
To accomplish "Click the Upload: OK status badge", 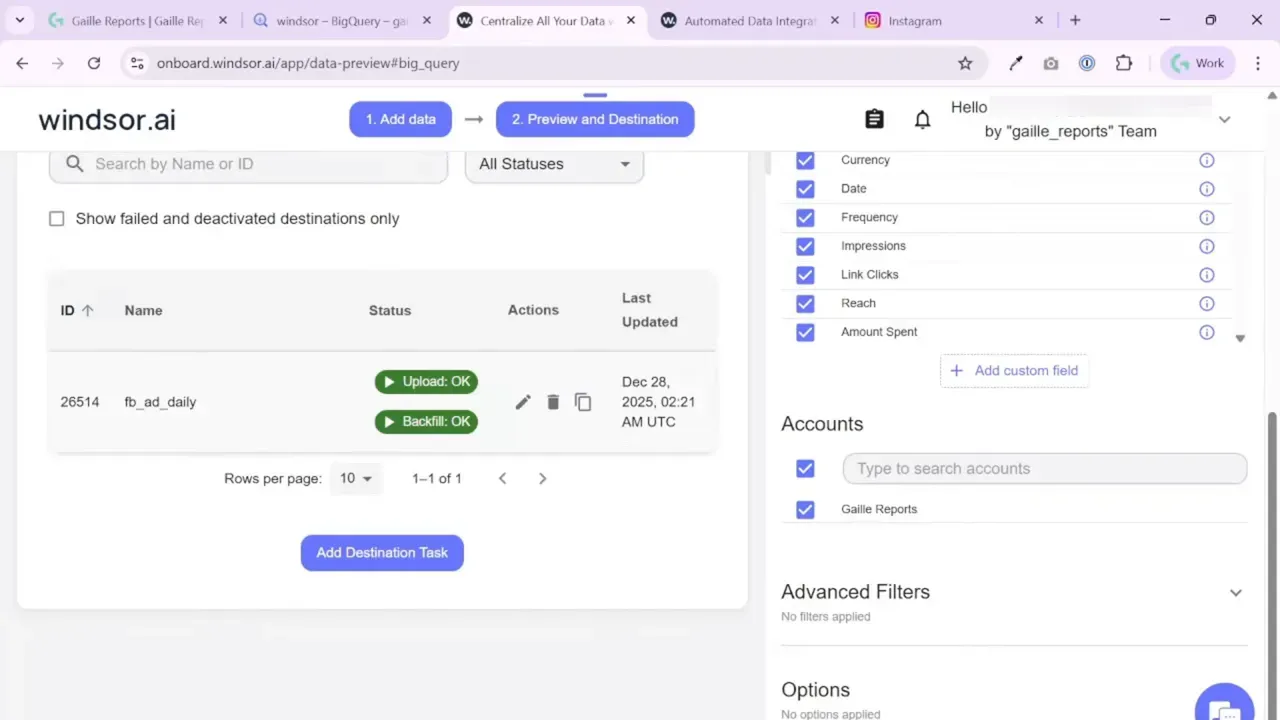I will coord(426,382).
